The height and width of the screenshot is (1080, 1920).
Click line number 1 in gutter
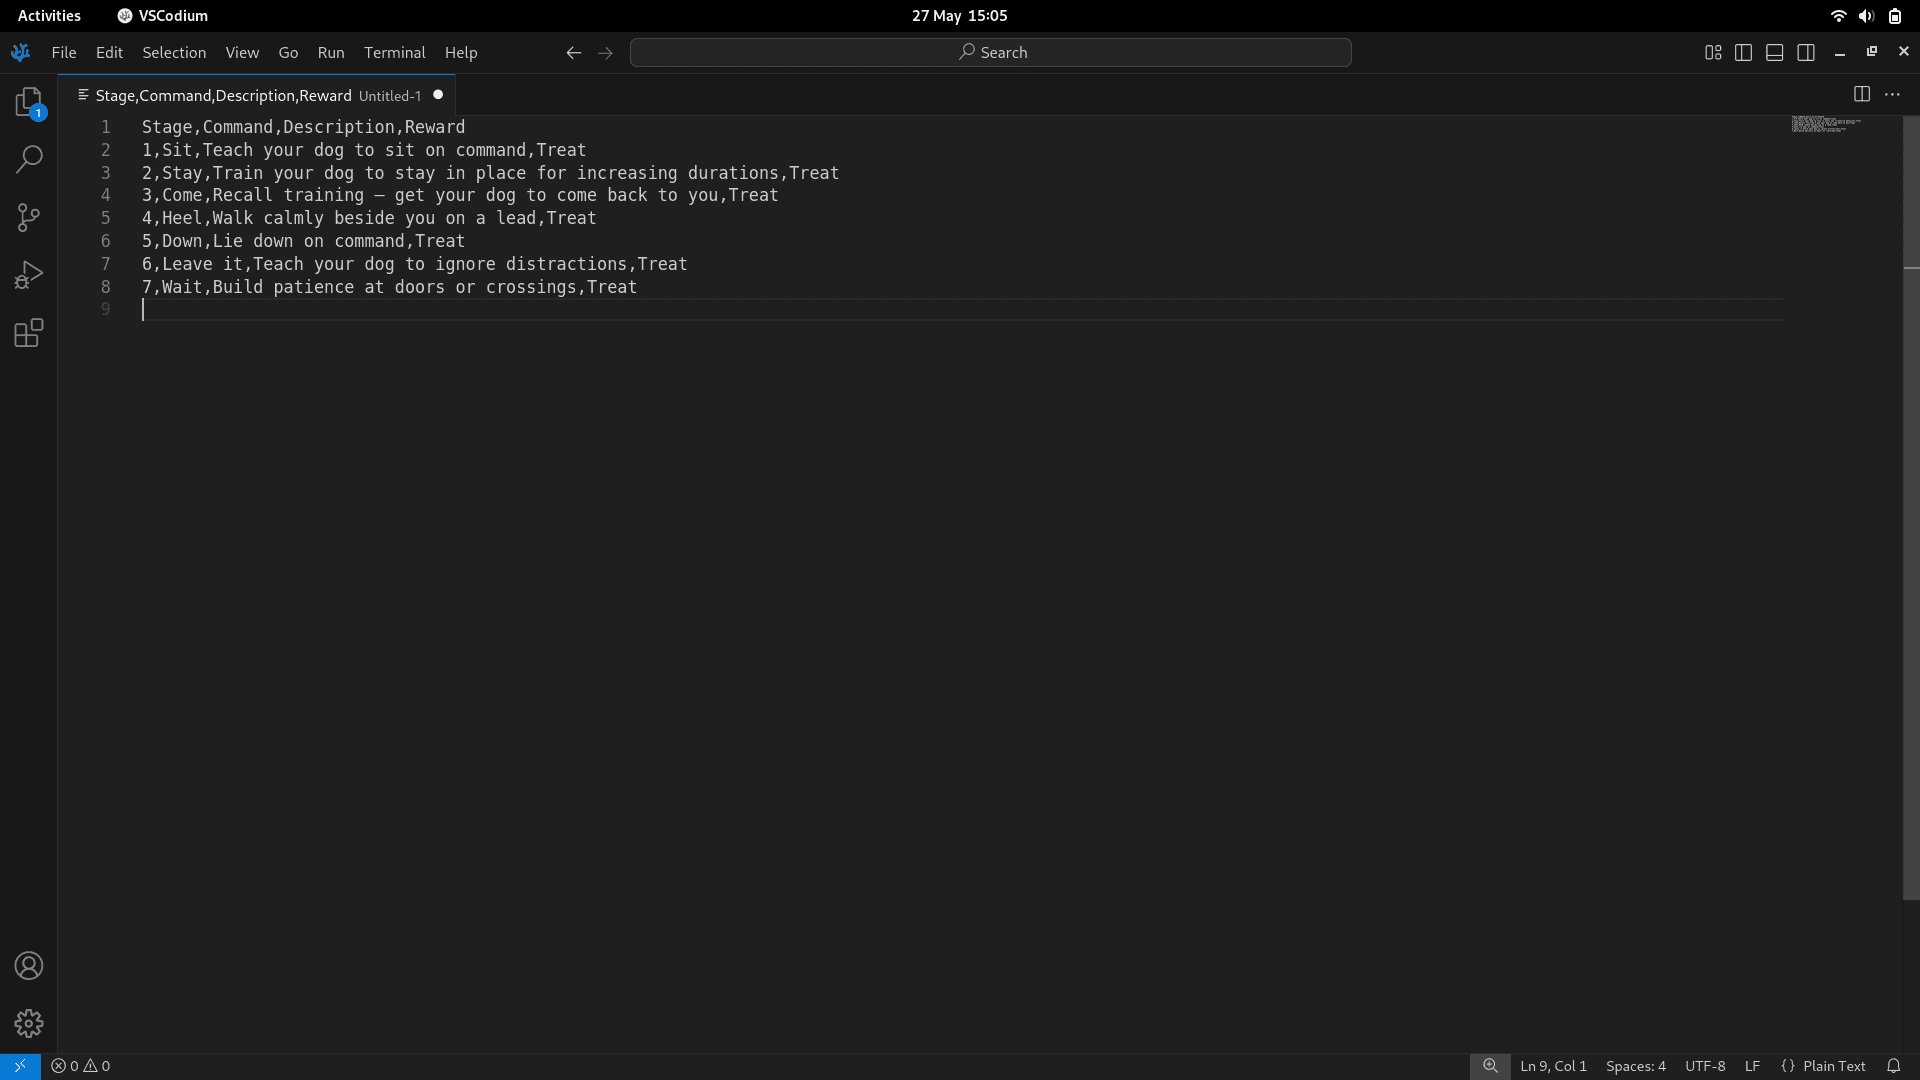(x=105, y=127)
